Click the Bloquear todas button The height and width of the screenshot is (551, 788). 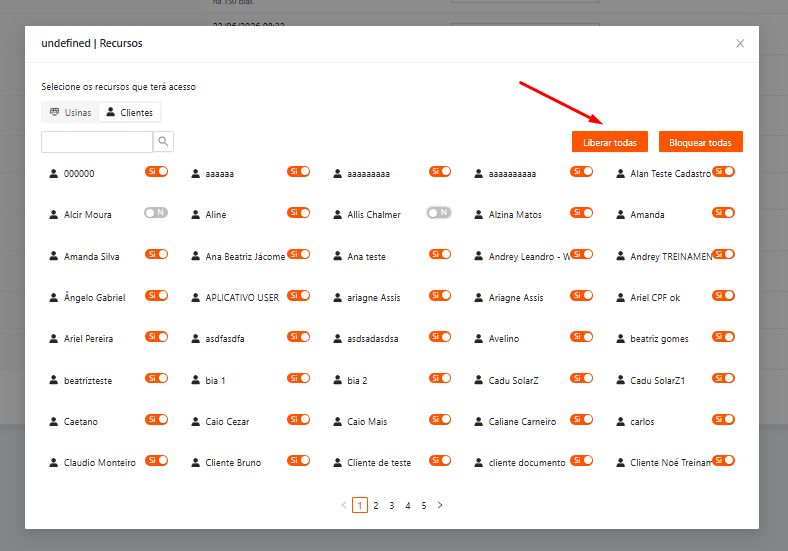coord(700,142)
